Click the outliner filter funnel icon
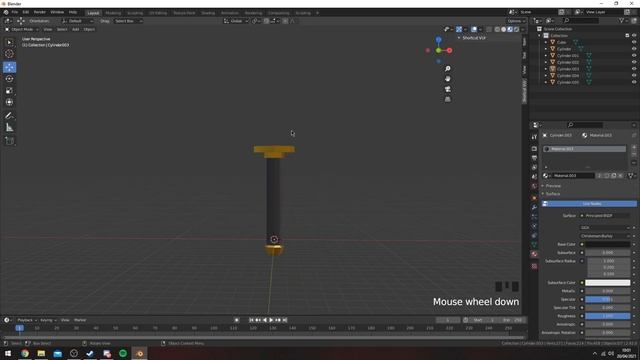 [x=622, y=20]
